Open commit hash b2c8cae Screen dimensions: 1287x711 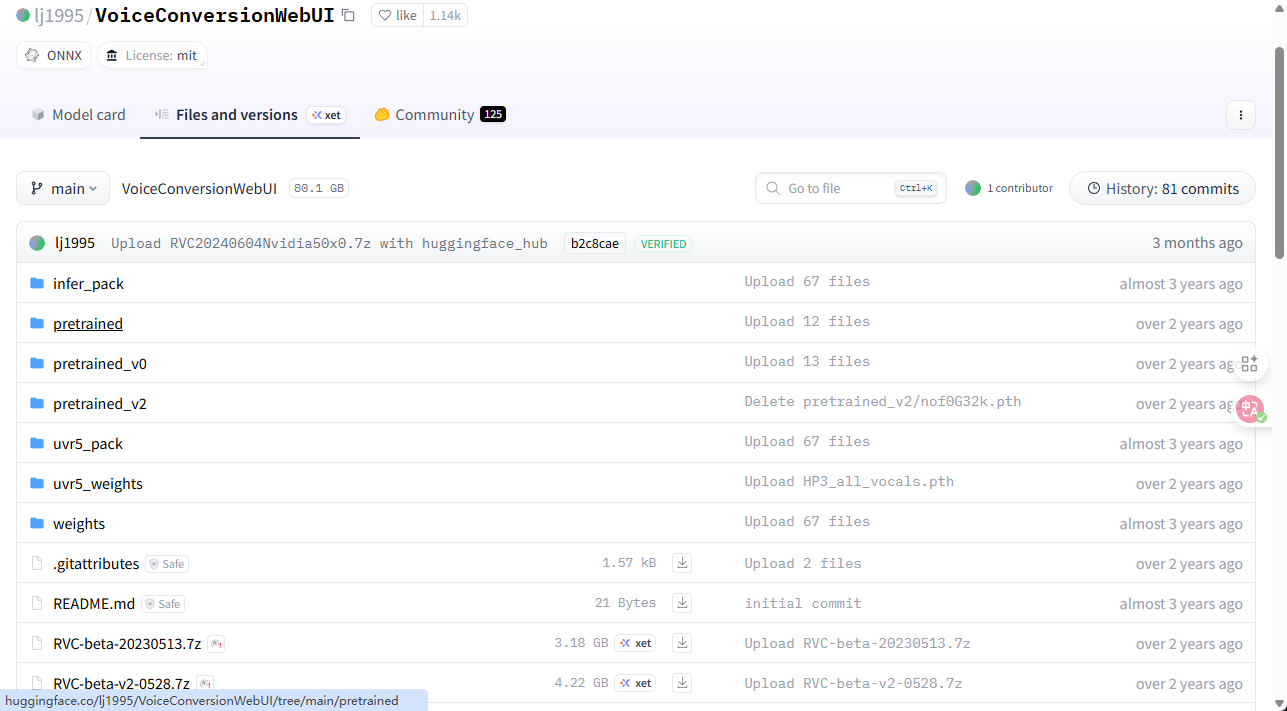click(595, 243)
